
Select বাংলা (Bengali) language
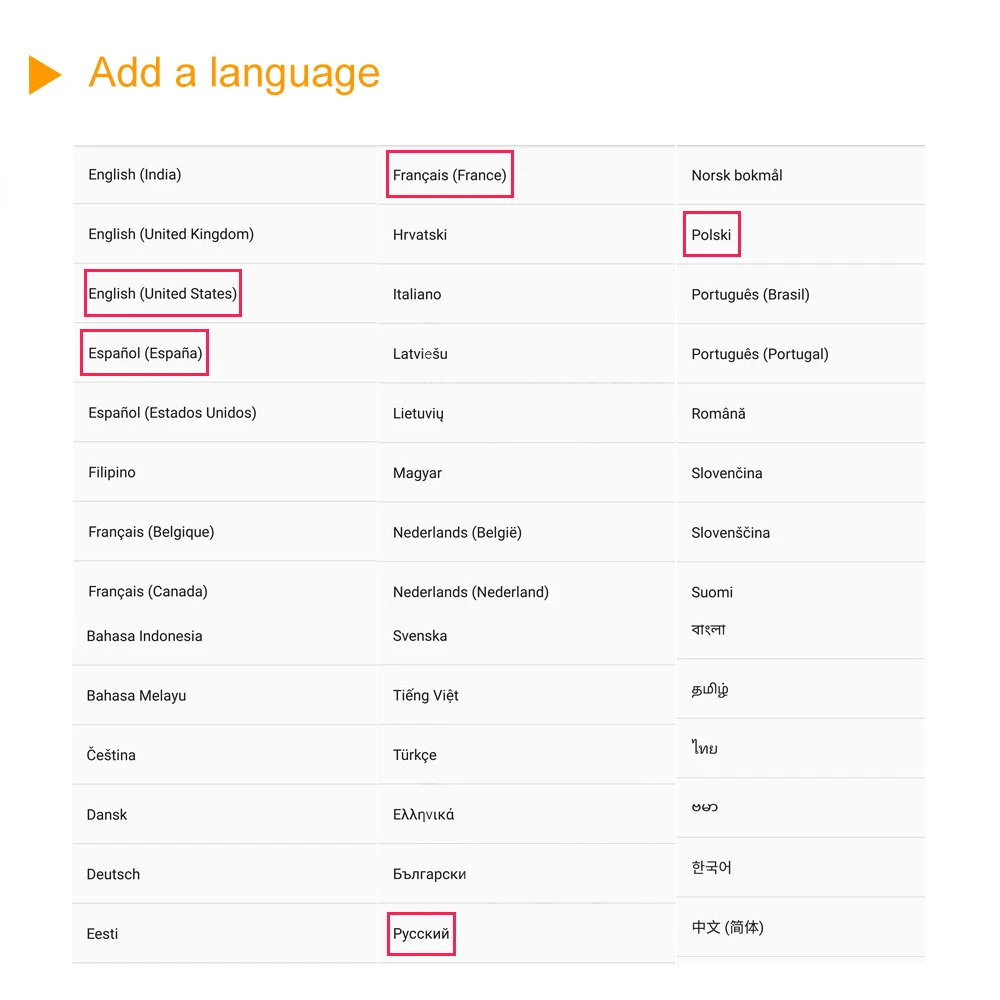tap(708, 629)
